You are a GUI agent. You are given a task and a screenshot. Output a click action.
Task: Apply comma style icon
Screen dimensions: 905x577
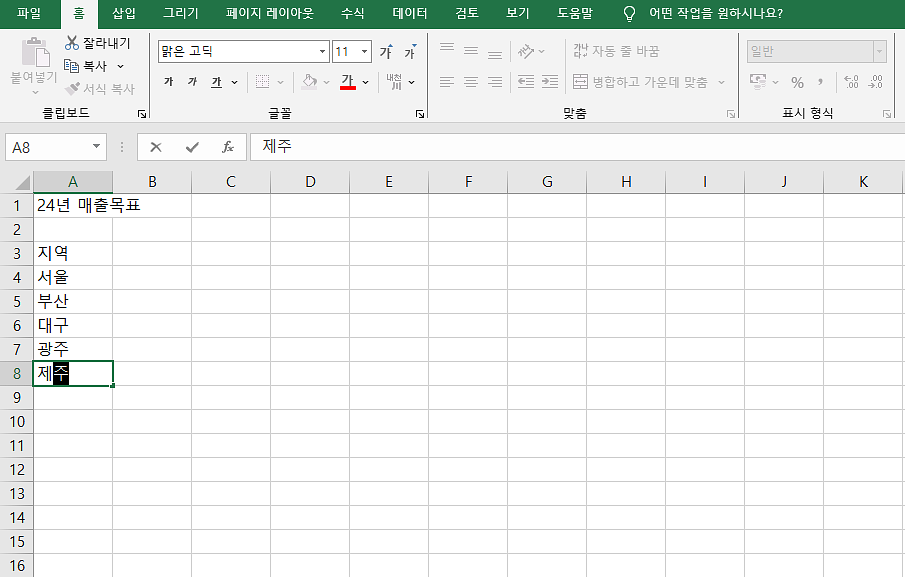tap(820, 83)
